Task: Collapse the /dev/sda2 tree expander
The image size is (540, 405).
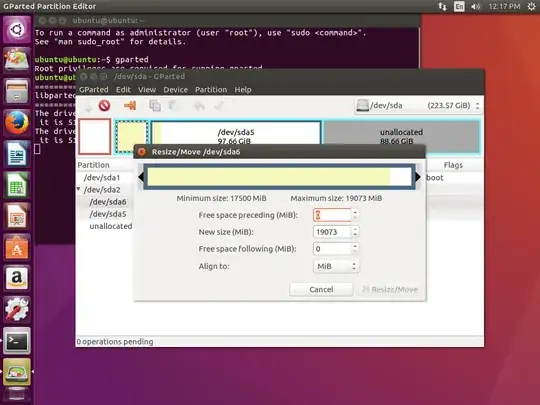Action: pyautogui.click(x=79, y=189)
